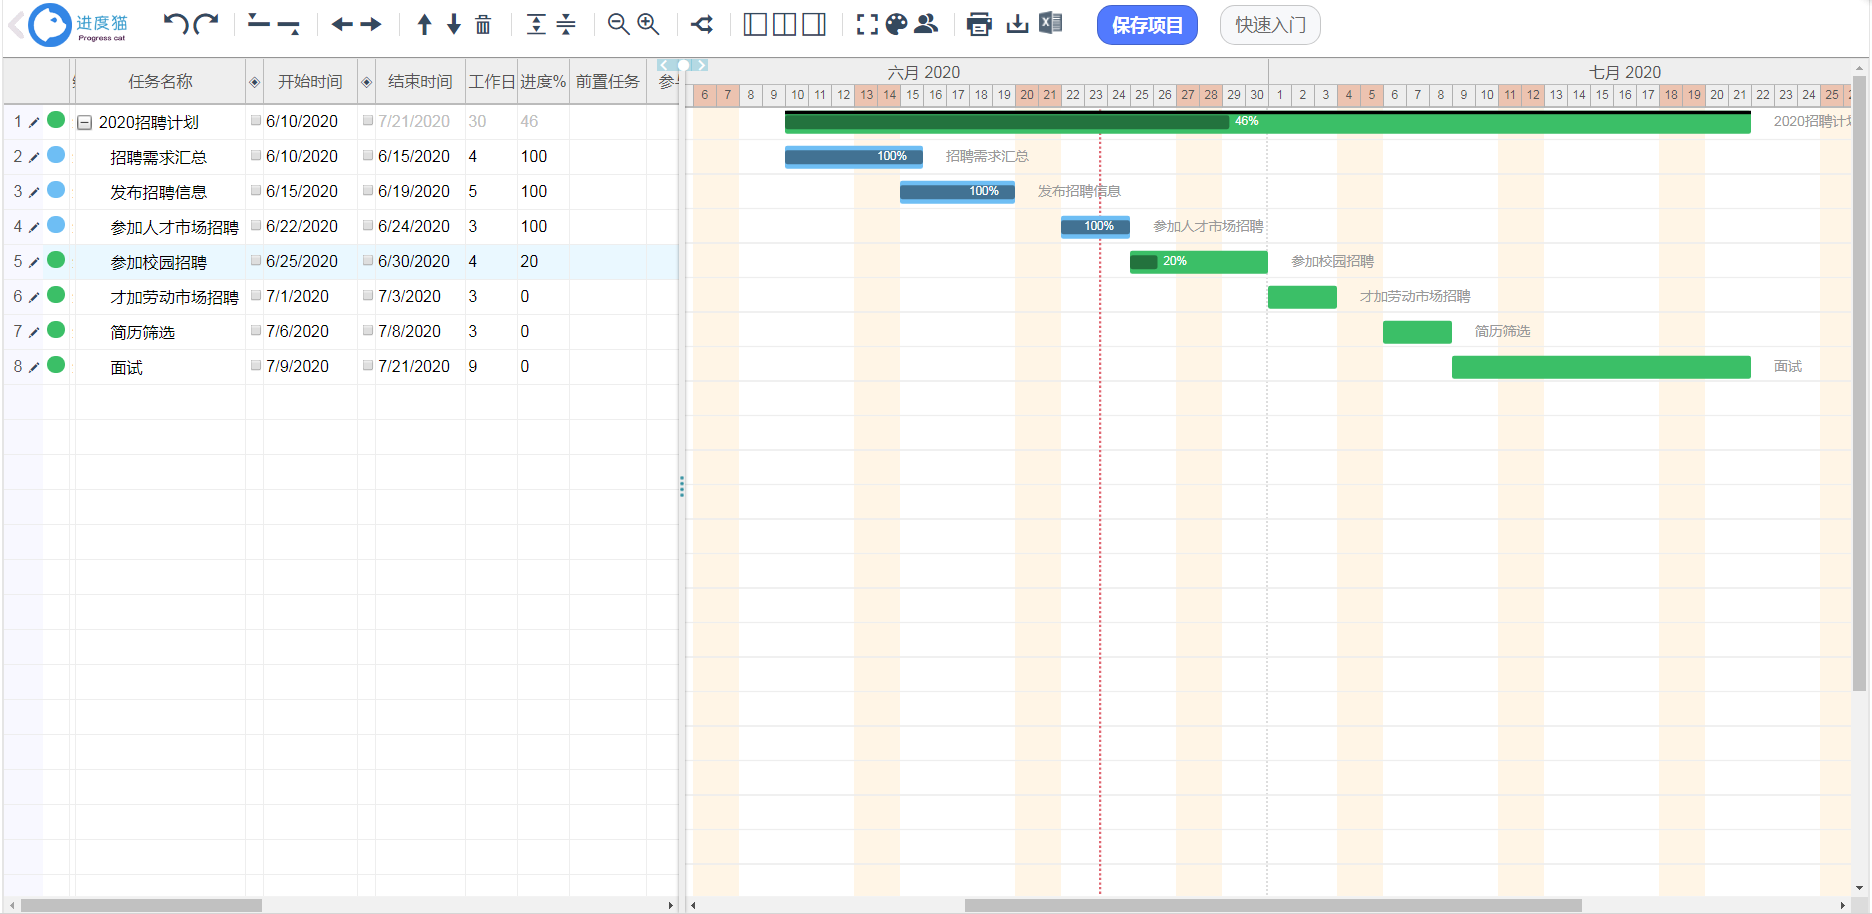Enter fullscreen mode
Image resolution: width=1872 pixels, height=914 pixels.
click(x=867, y=25)
